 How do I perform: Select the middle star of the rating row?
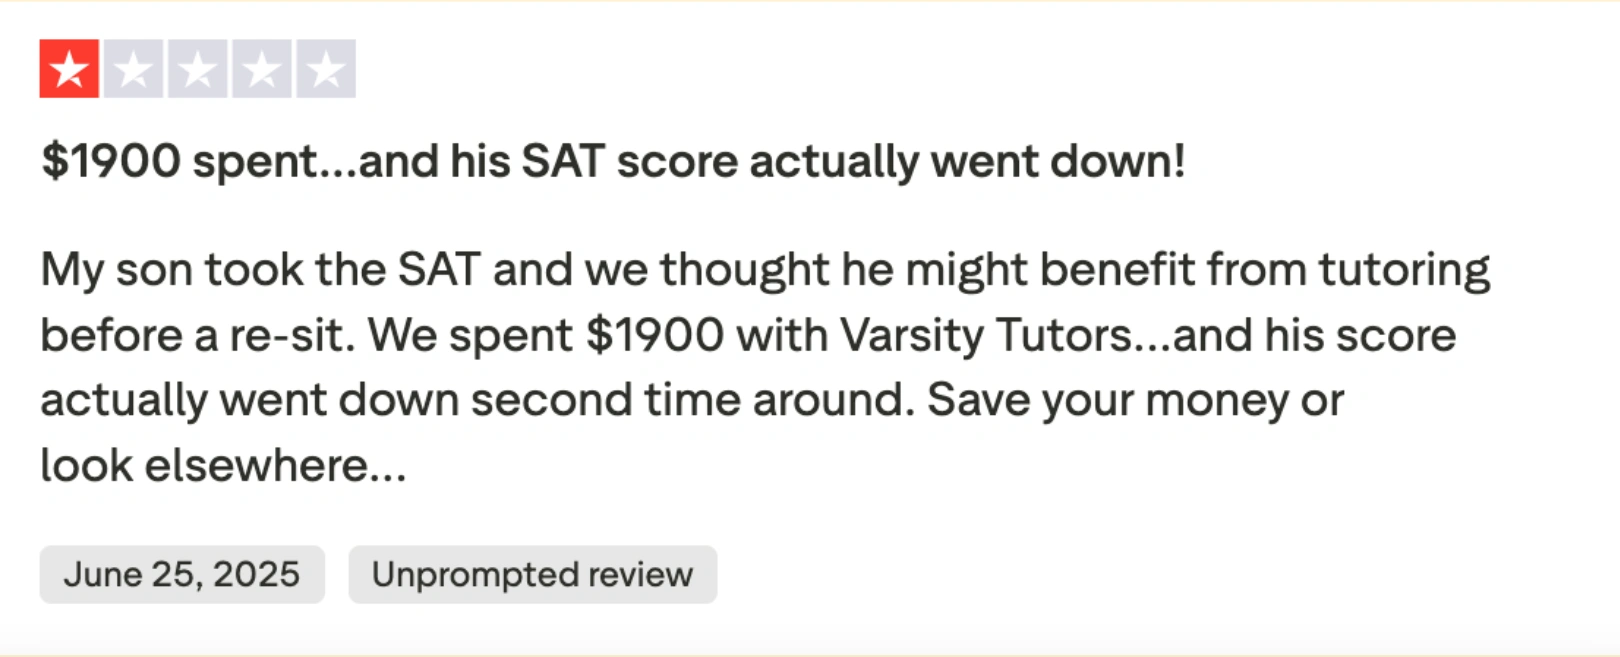point(196,68)
